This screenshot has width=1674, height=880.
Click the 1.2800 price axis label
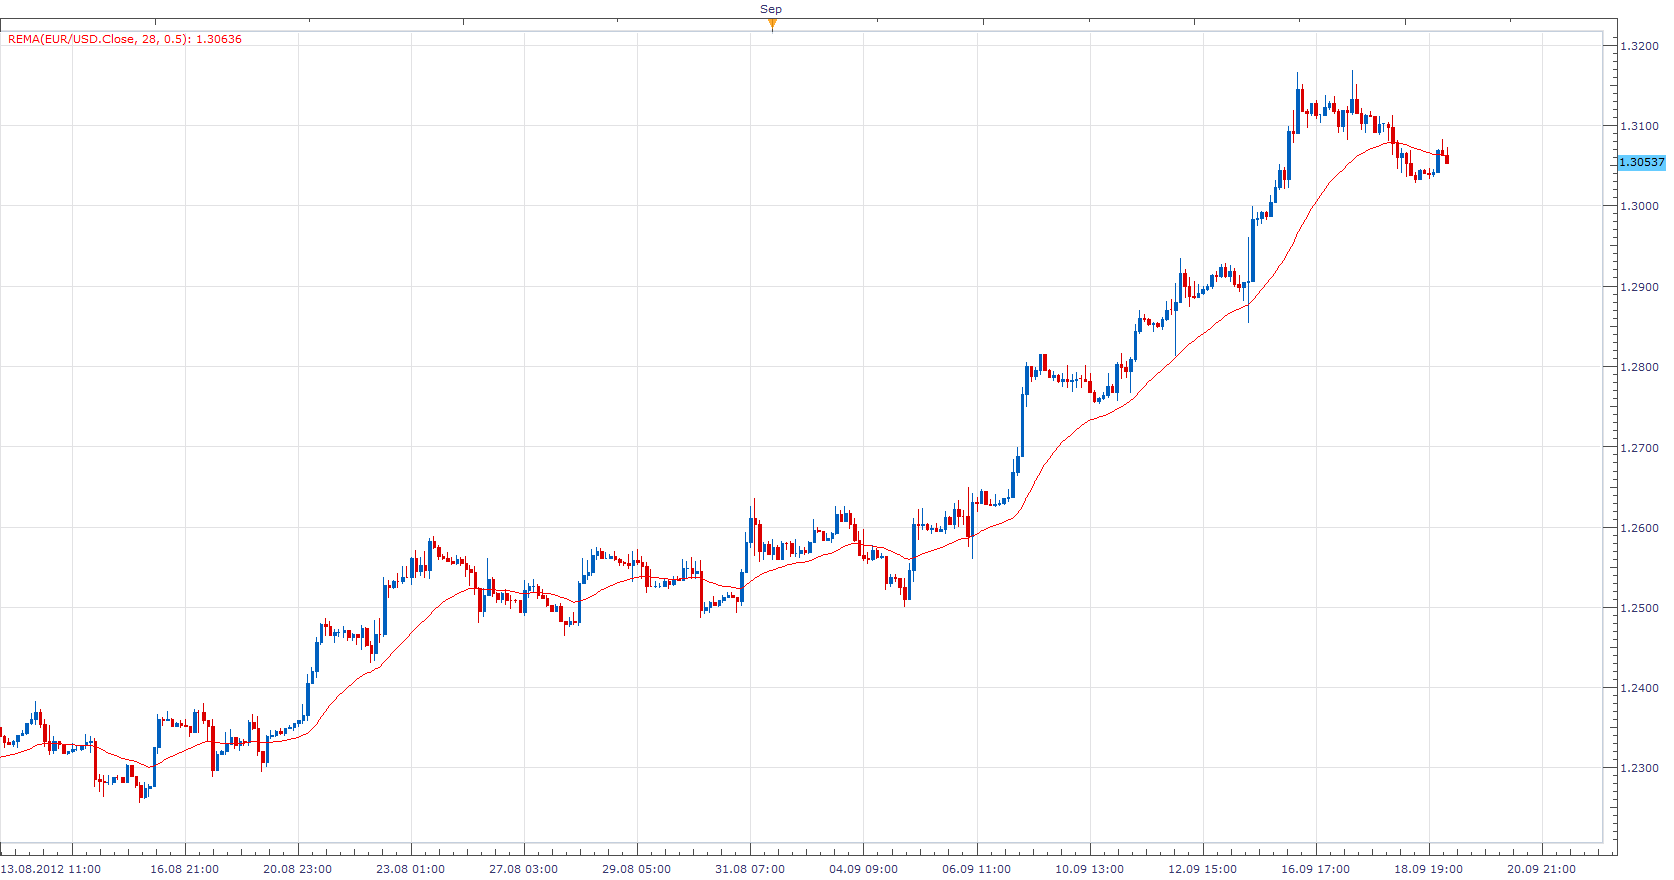coord(1639,367)
